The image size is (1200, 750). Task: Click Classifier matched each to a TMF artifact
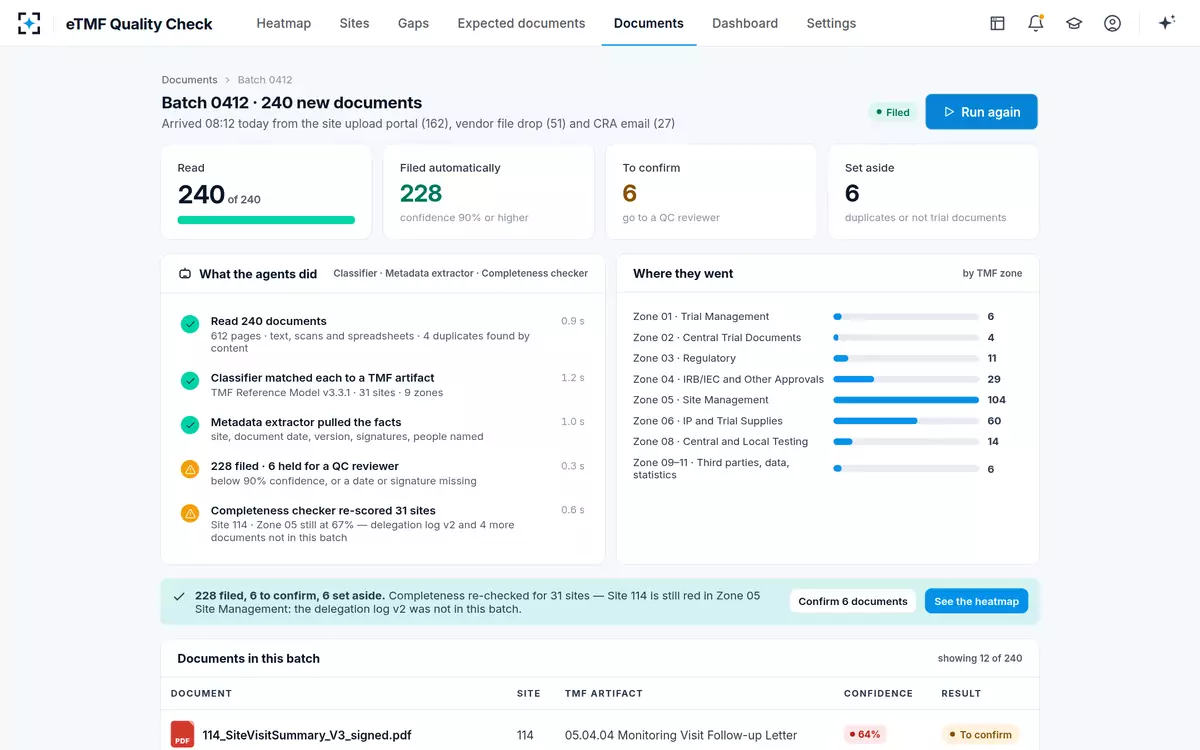click(322, 378)
